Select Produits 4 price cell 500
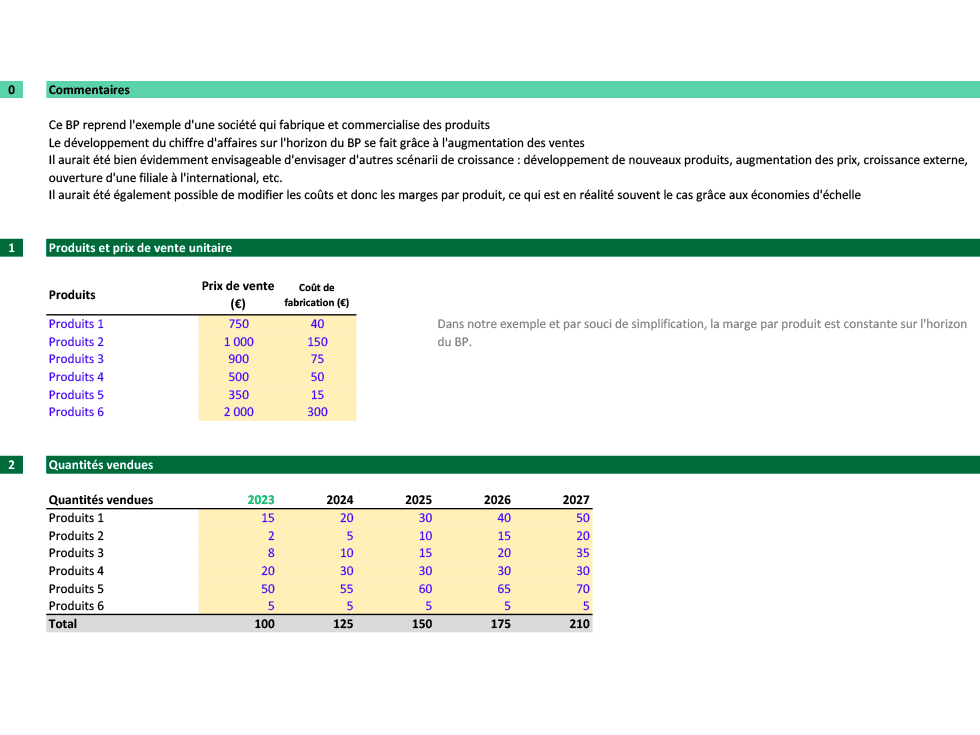This screenshot has width=980, height=735. 238,377
